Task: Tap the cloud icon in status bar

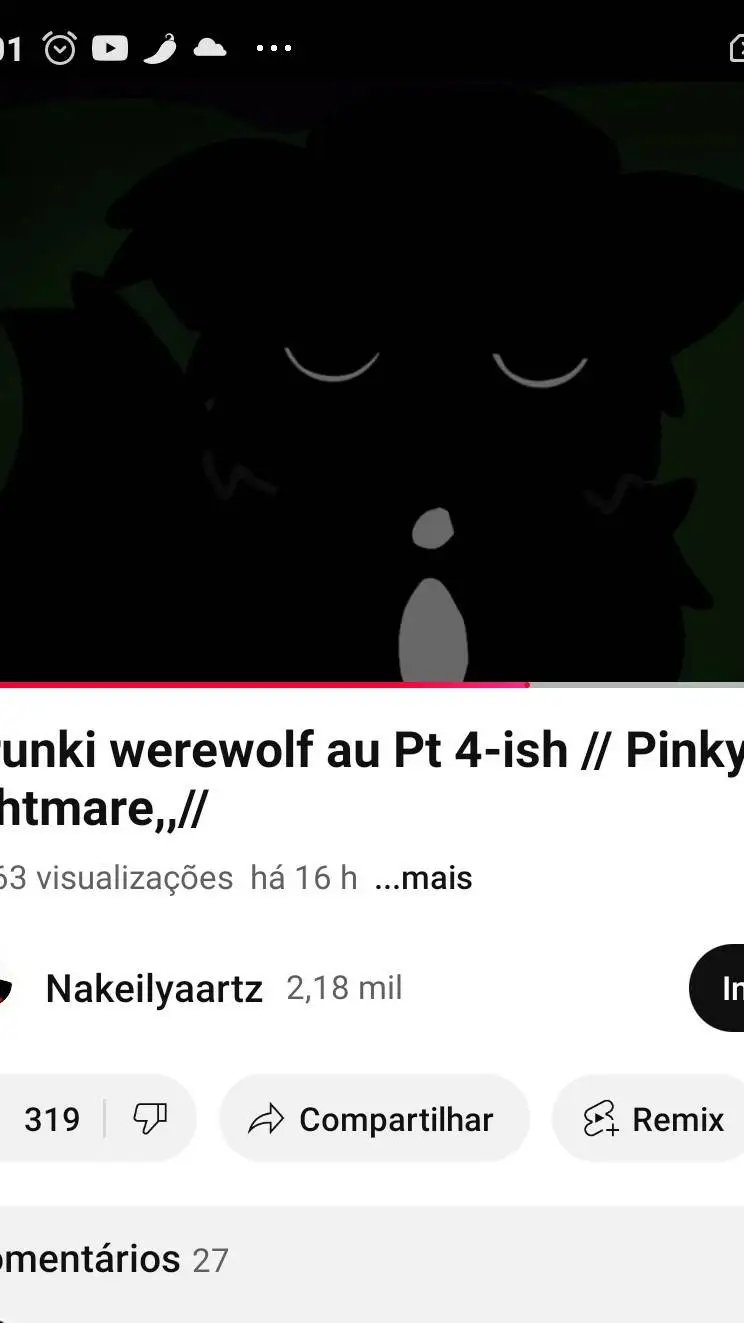Action: [209, 47]
